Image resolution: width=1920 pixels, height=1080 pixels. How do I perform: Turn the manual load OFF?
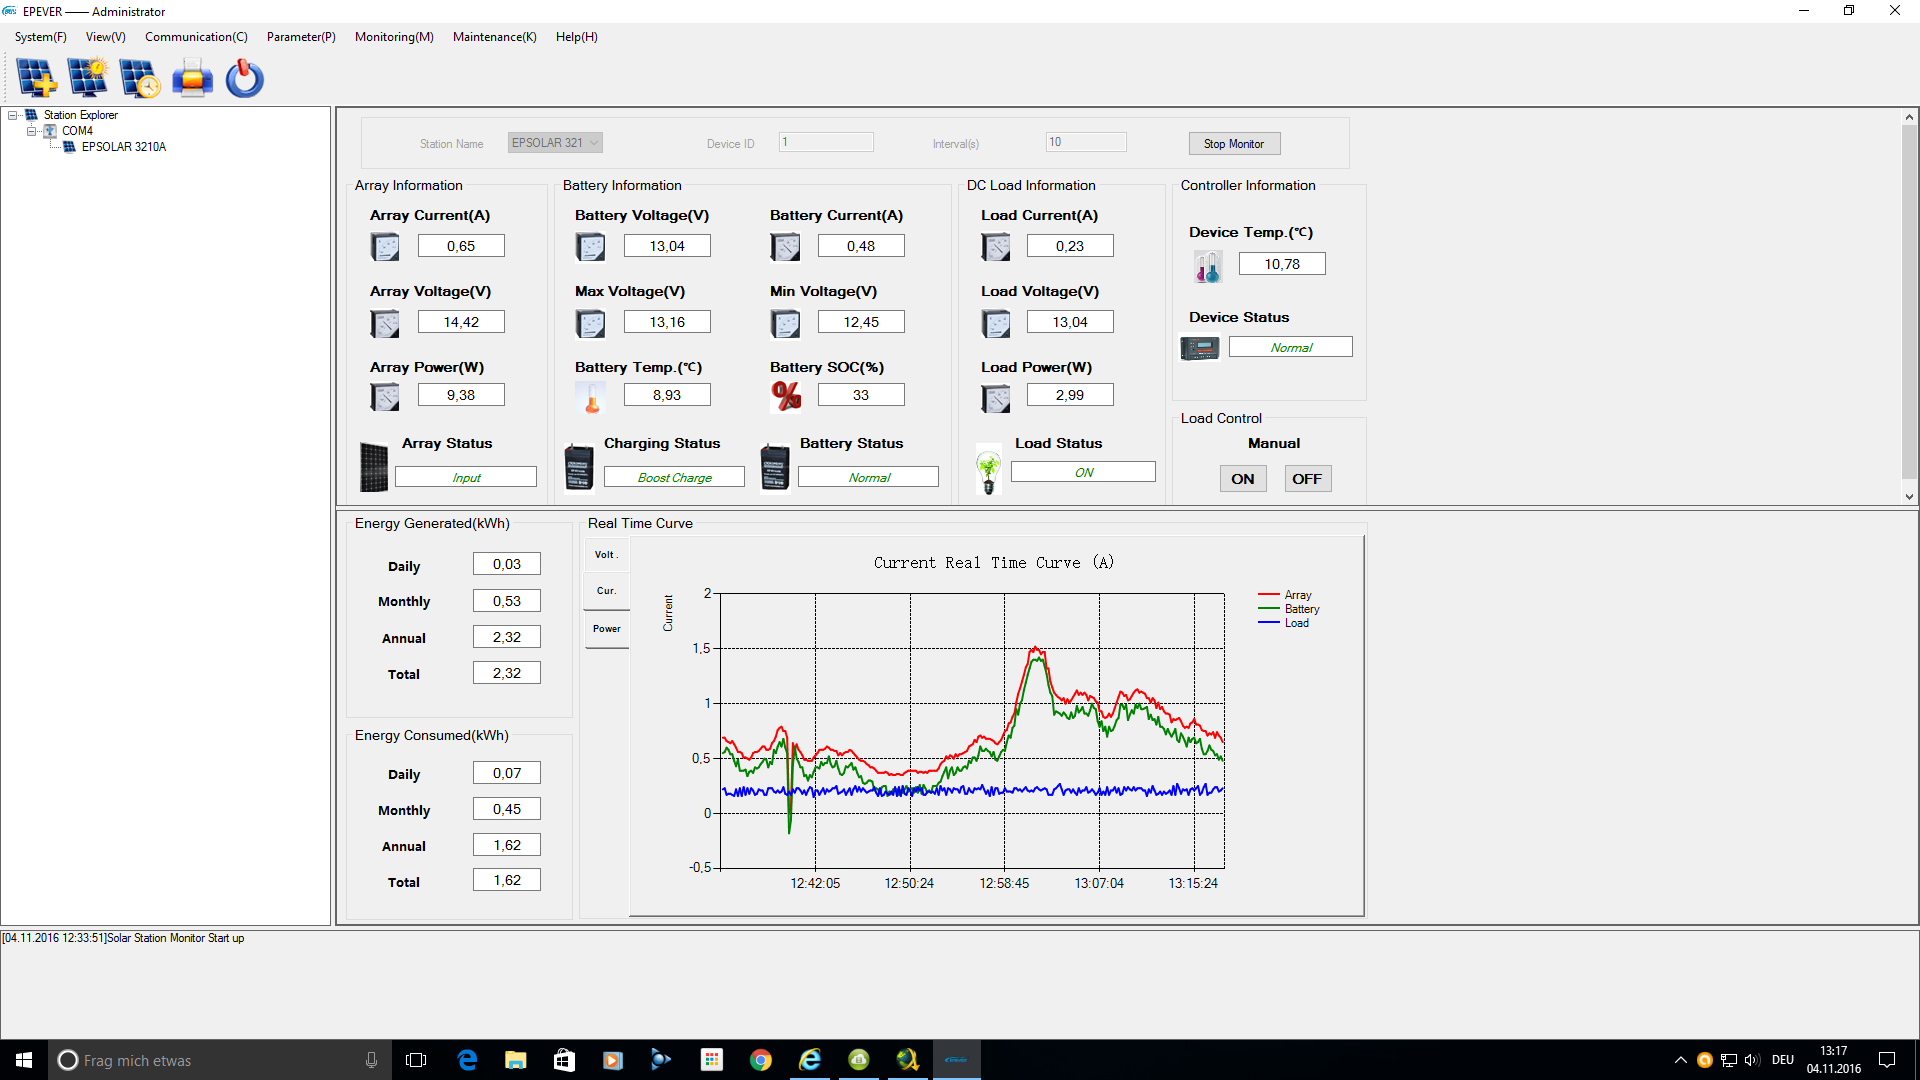point(1306,479)
